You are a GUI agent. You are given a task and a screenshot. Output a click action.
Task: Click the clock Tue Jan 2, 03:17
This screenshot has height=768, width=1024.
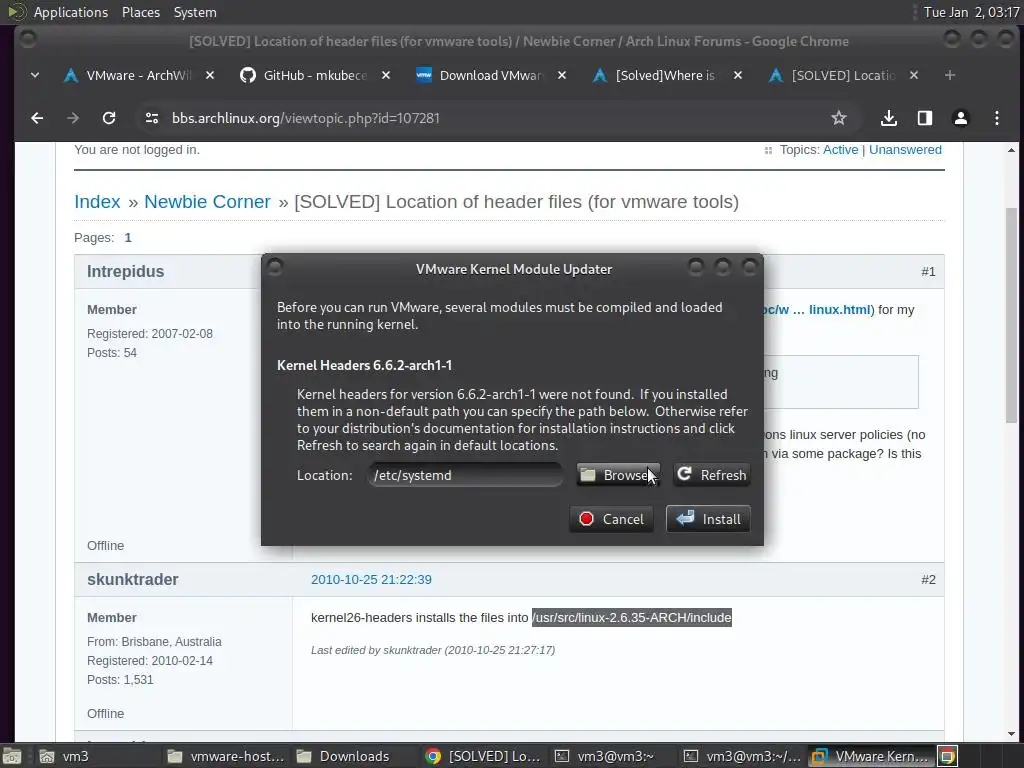click(971, 12)
